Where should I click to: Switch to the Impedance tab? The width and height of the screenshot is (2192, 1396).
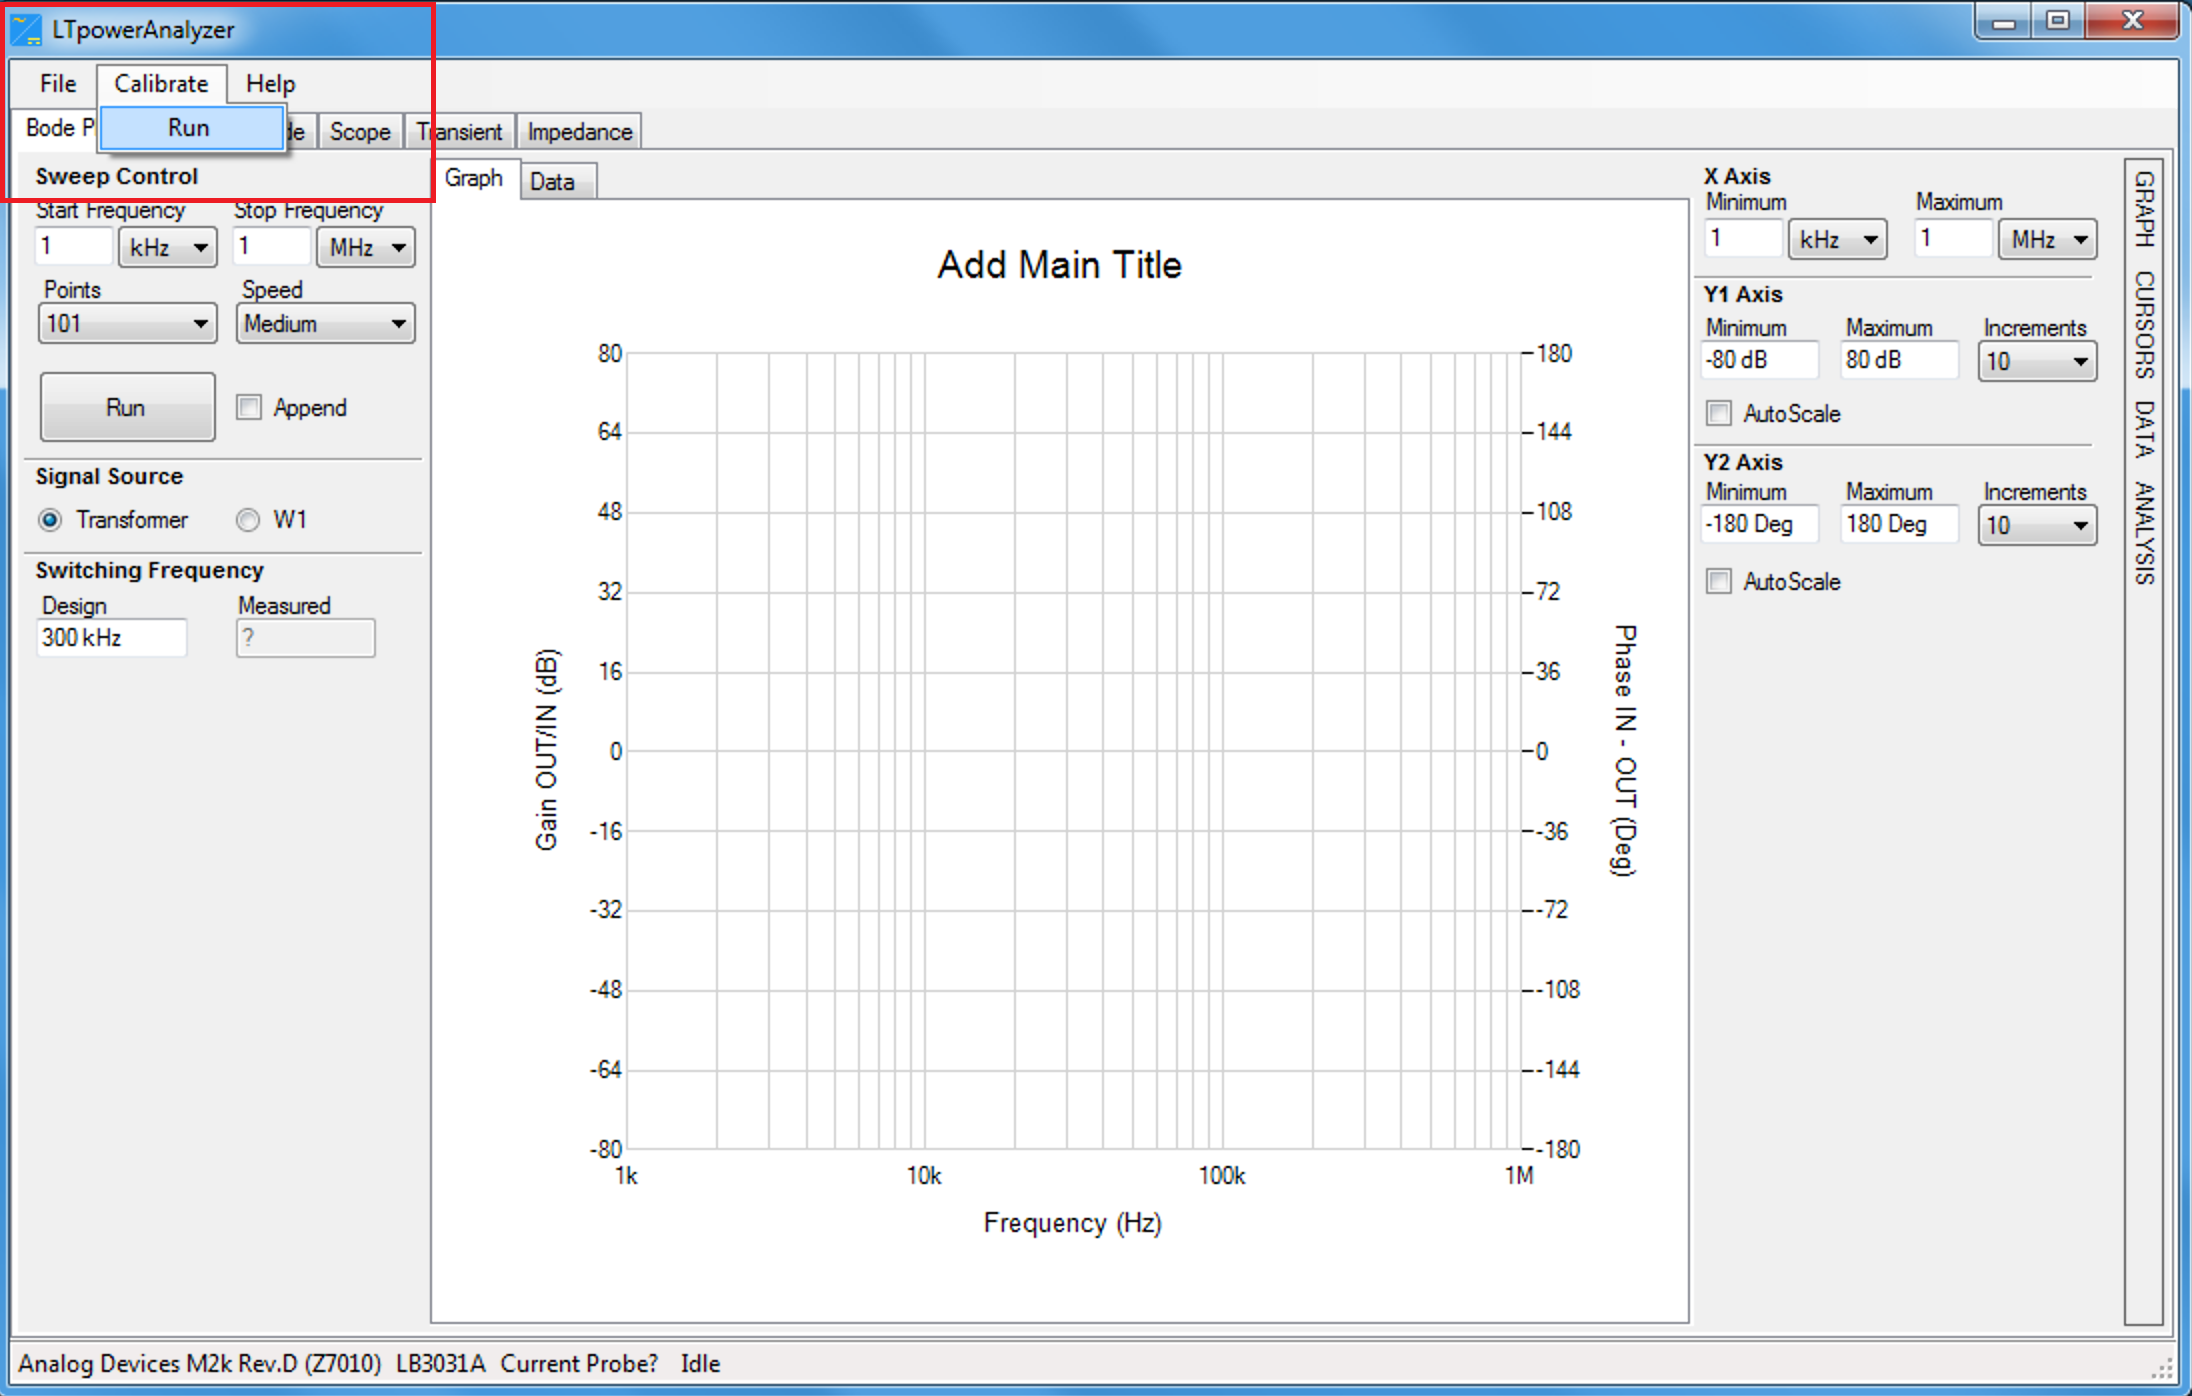coord(578,131)
